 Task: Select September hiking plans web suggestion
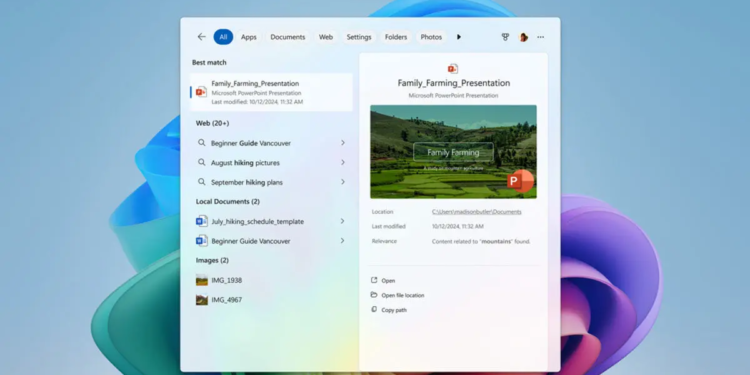coord(247,182)
